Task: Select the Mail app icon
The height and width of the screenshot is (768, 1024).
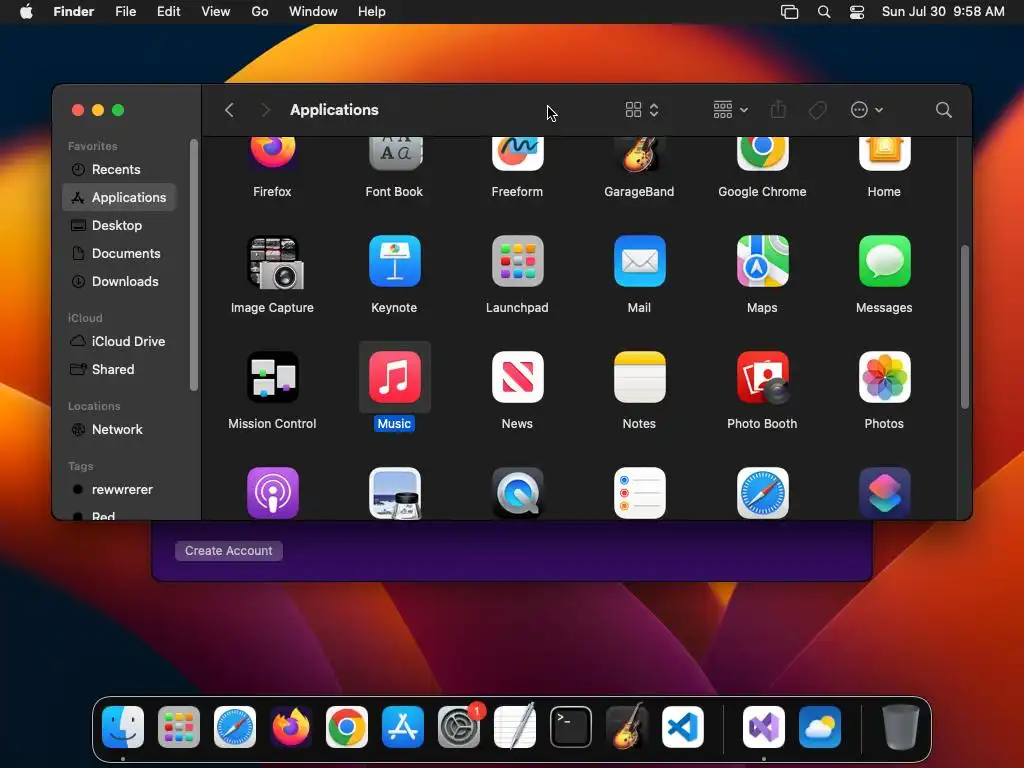Action: tap(639, 261)
